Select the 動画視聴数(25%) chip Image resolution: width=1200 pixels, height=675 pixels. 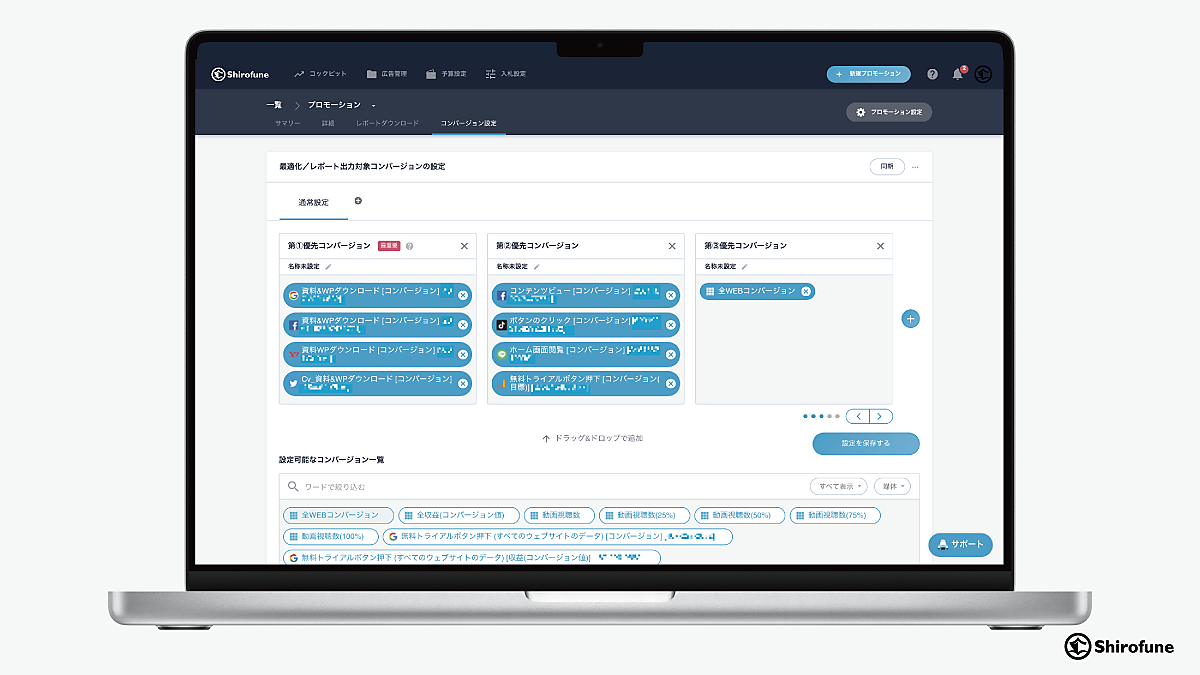tap(644, 515)
